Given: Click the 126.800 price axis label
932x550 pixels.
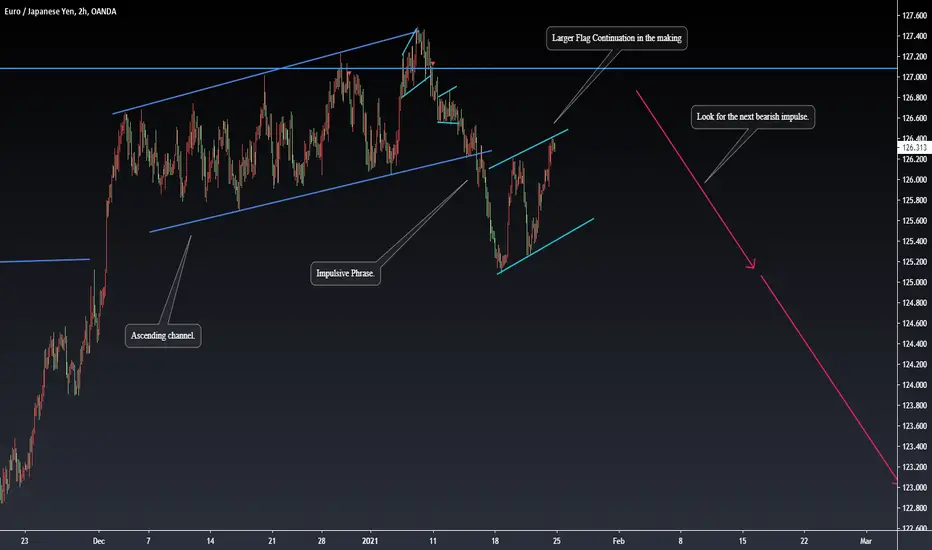Looking at the screenshot, I should coord(914,98).
